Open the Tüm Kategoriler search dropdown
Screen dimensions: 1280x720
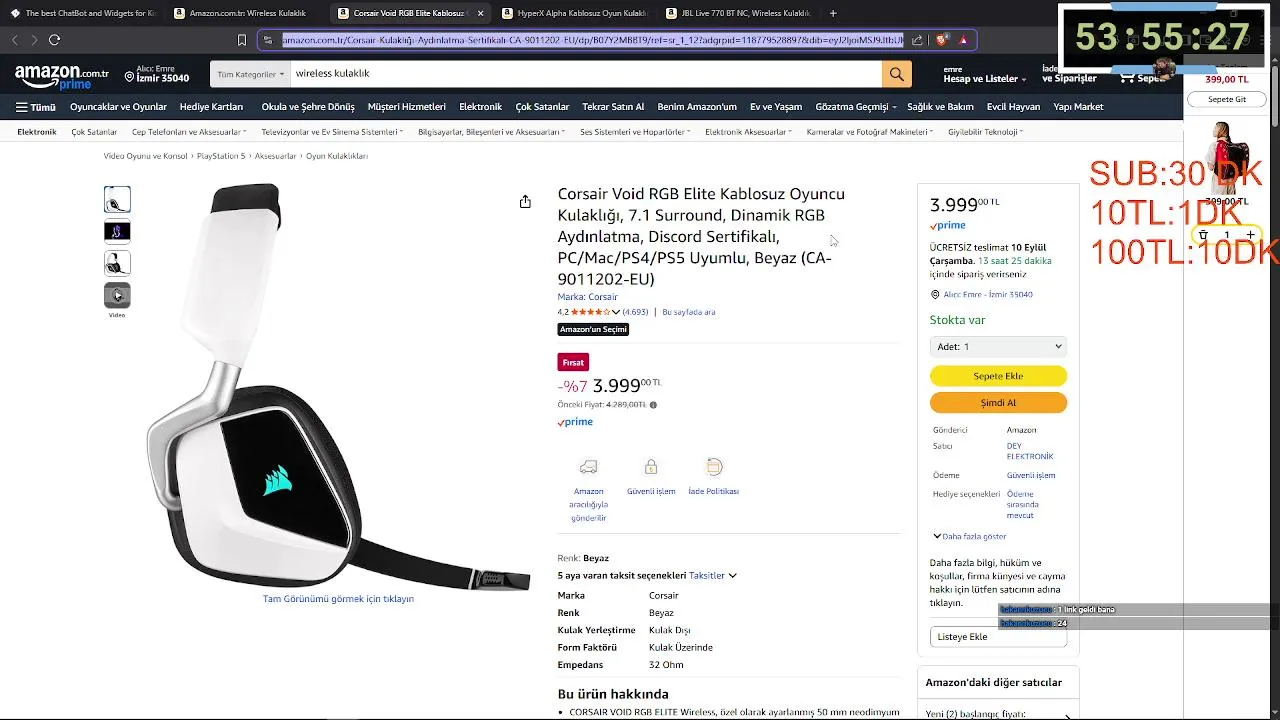251,74
